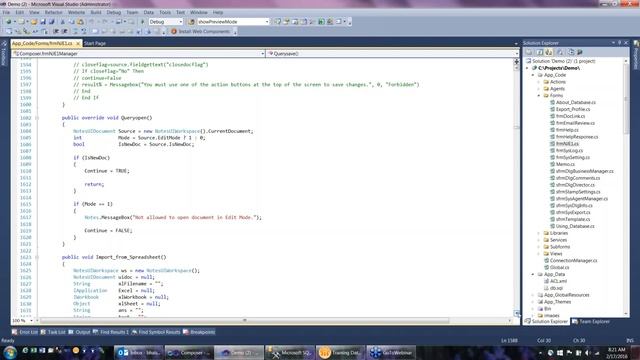Open the Find Results 1 tab
This screenshot has width=640, height=360.
pyautogui.click(x=111, y=332)
